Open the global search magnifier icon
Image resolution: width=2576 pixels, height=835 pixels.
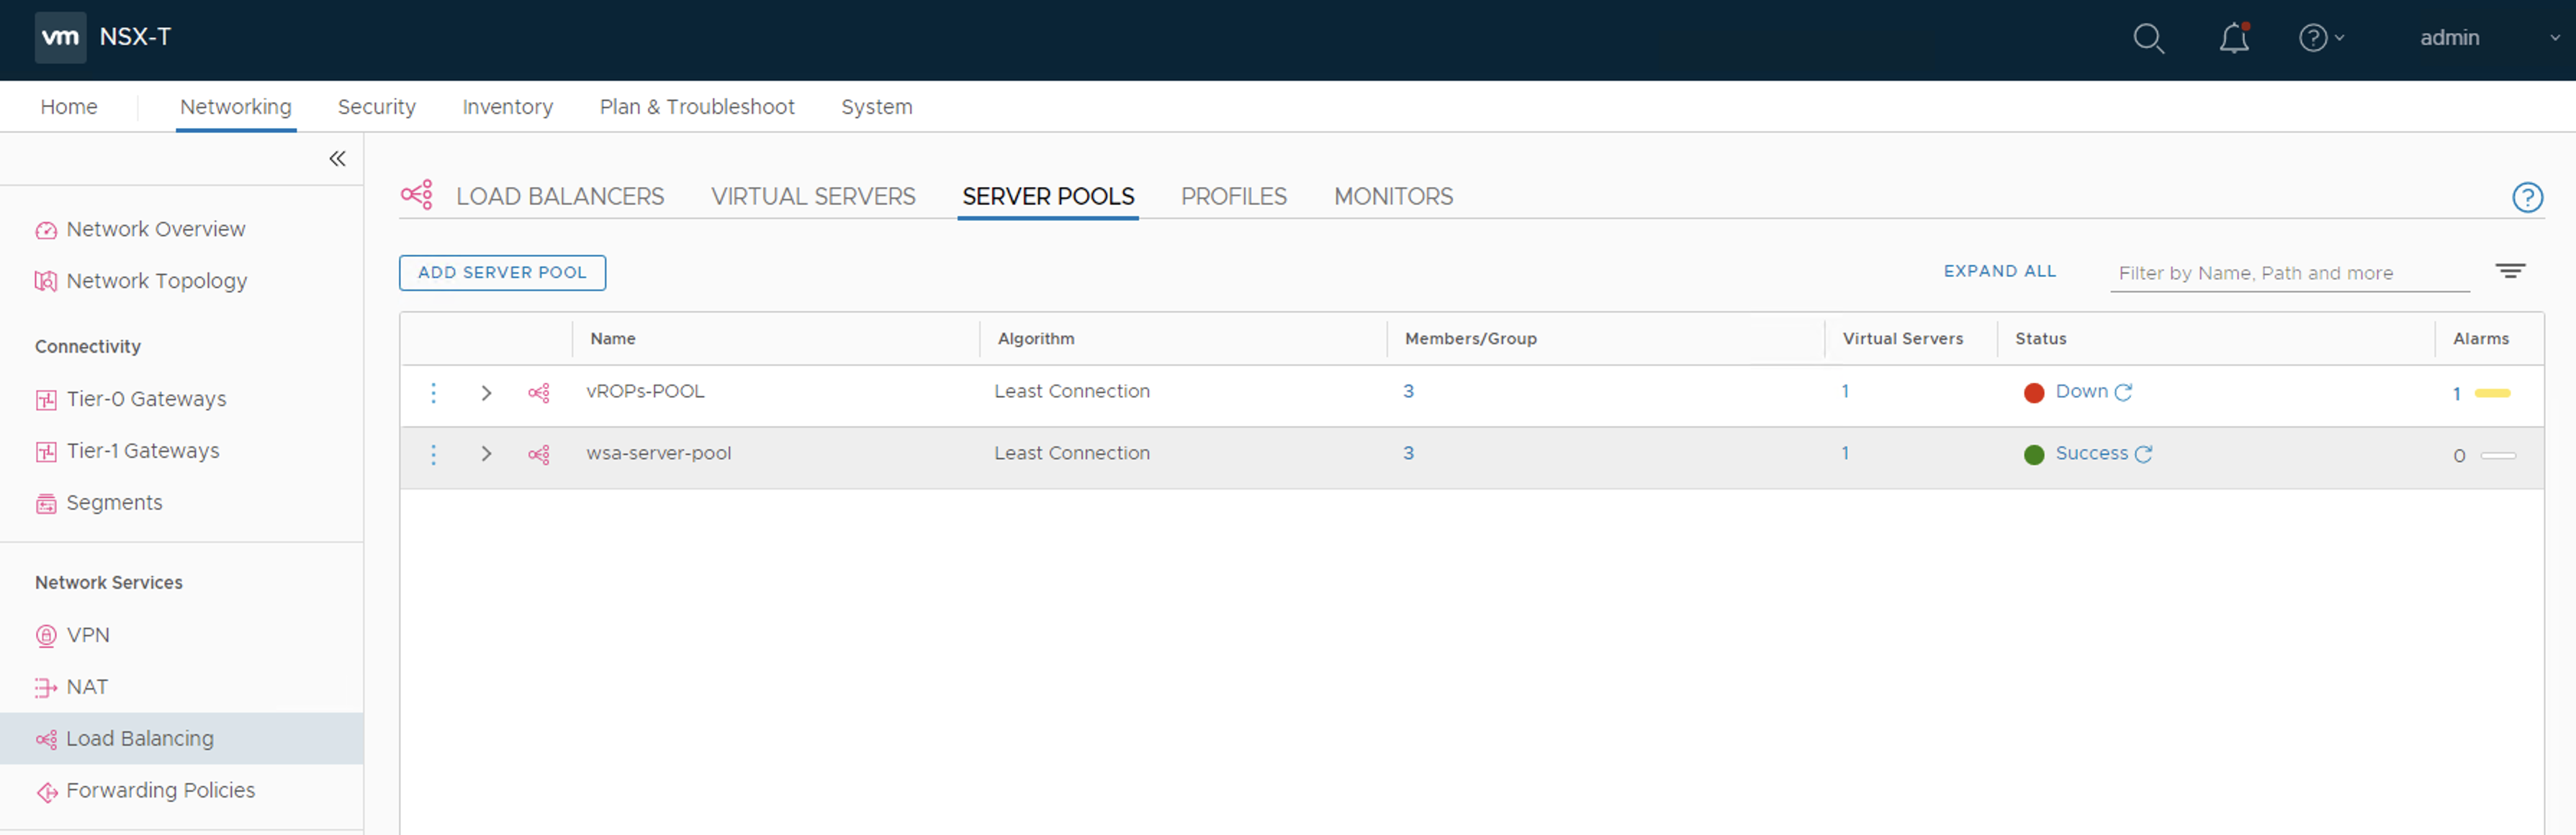(x=2148, y=39)
